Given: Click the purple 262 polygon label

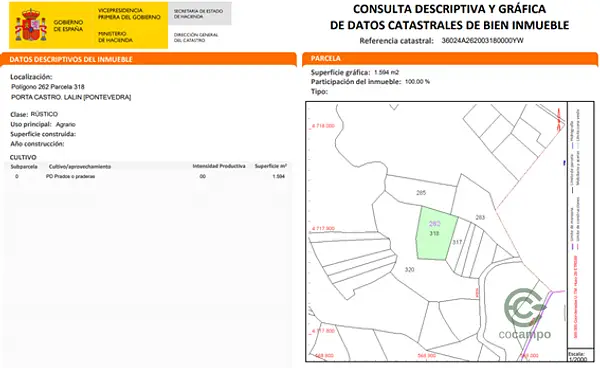Looking at the screenshot, I should [x=434, y=224].
